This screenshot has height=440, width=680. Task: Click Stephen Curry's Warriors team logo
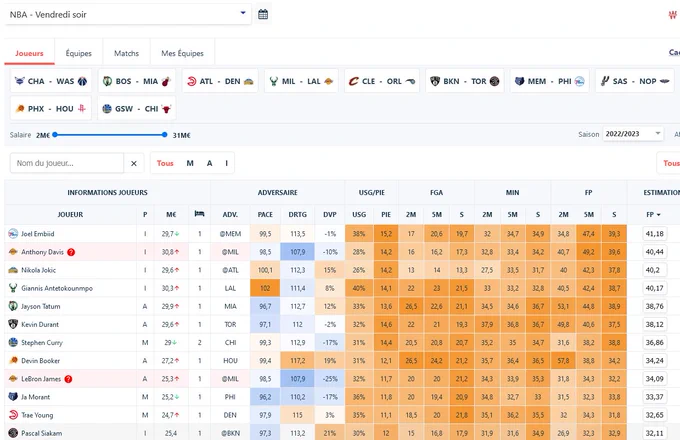tap(13, 342)
